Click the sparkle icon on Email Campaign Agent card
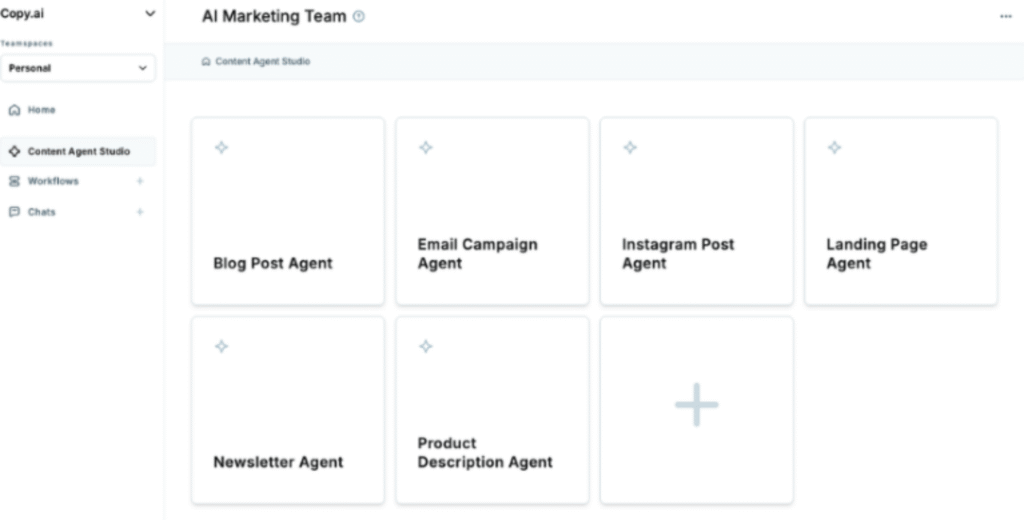Viewport: 1024px width, 520px height. [x=425, y=148]
